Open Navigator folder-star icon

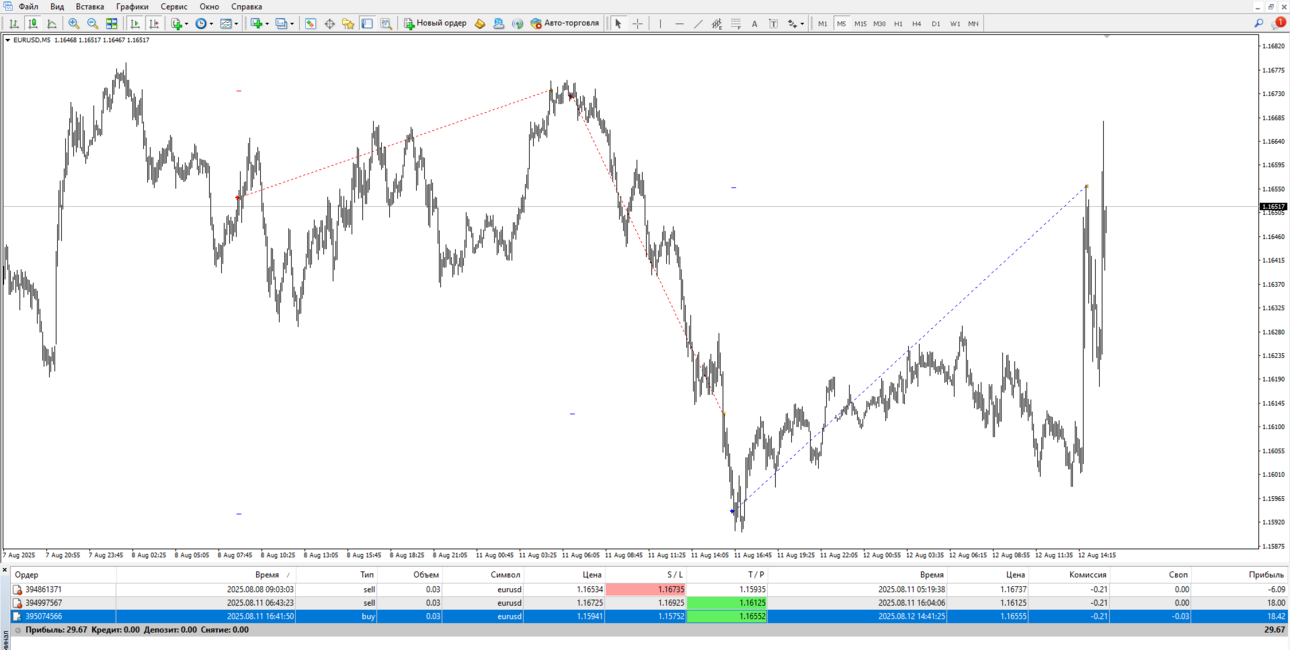coord(348,23)
